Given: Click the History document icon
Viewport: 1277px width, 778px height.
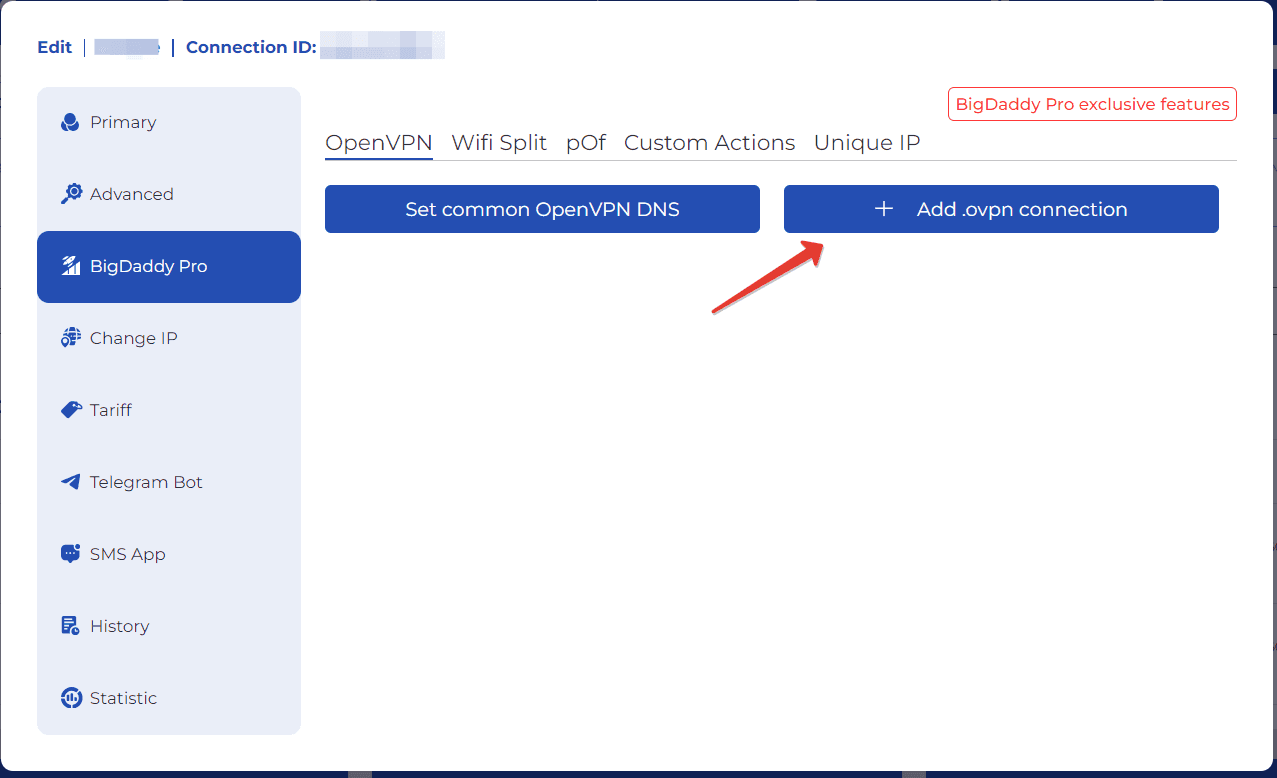Looking at the screenshot, I should [70, 626].
